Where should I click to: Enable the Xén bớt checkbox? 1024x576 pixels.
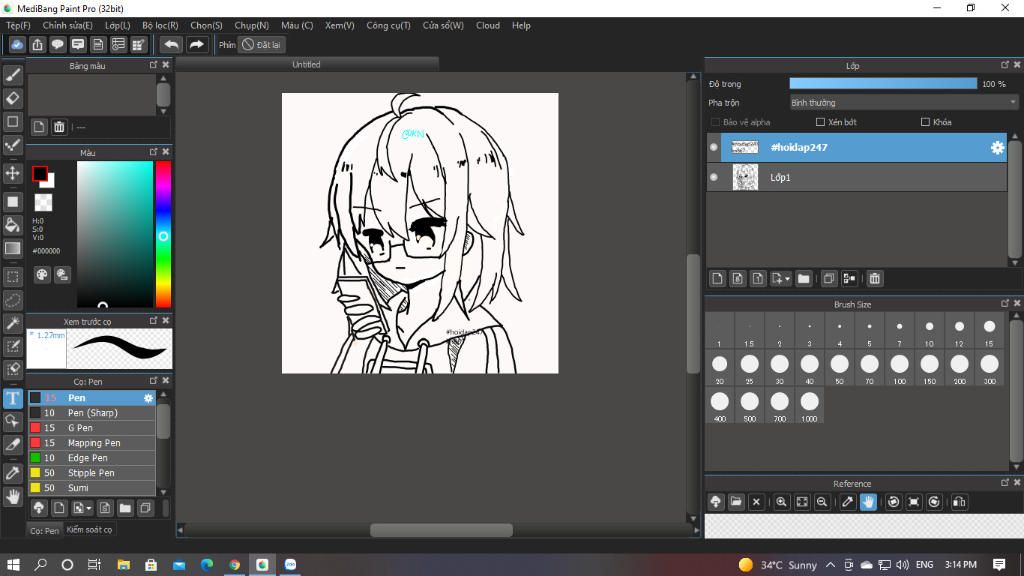pos(820,122)
